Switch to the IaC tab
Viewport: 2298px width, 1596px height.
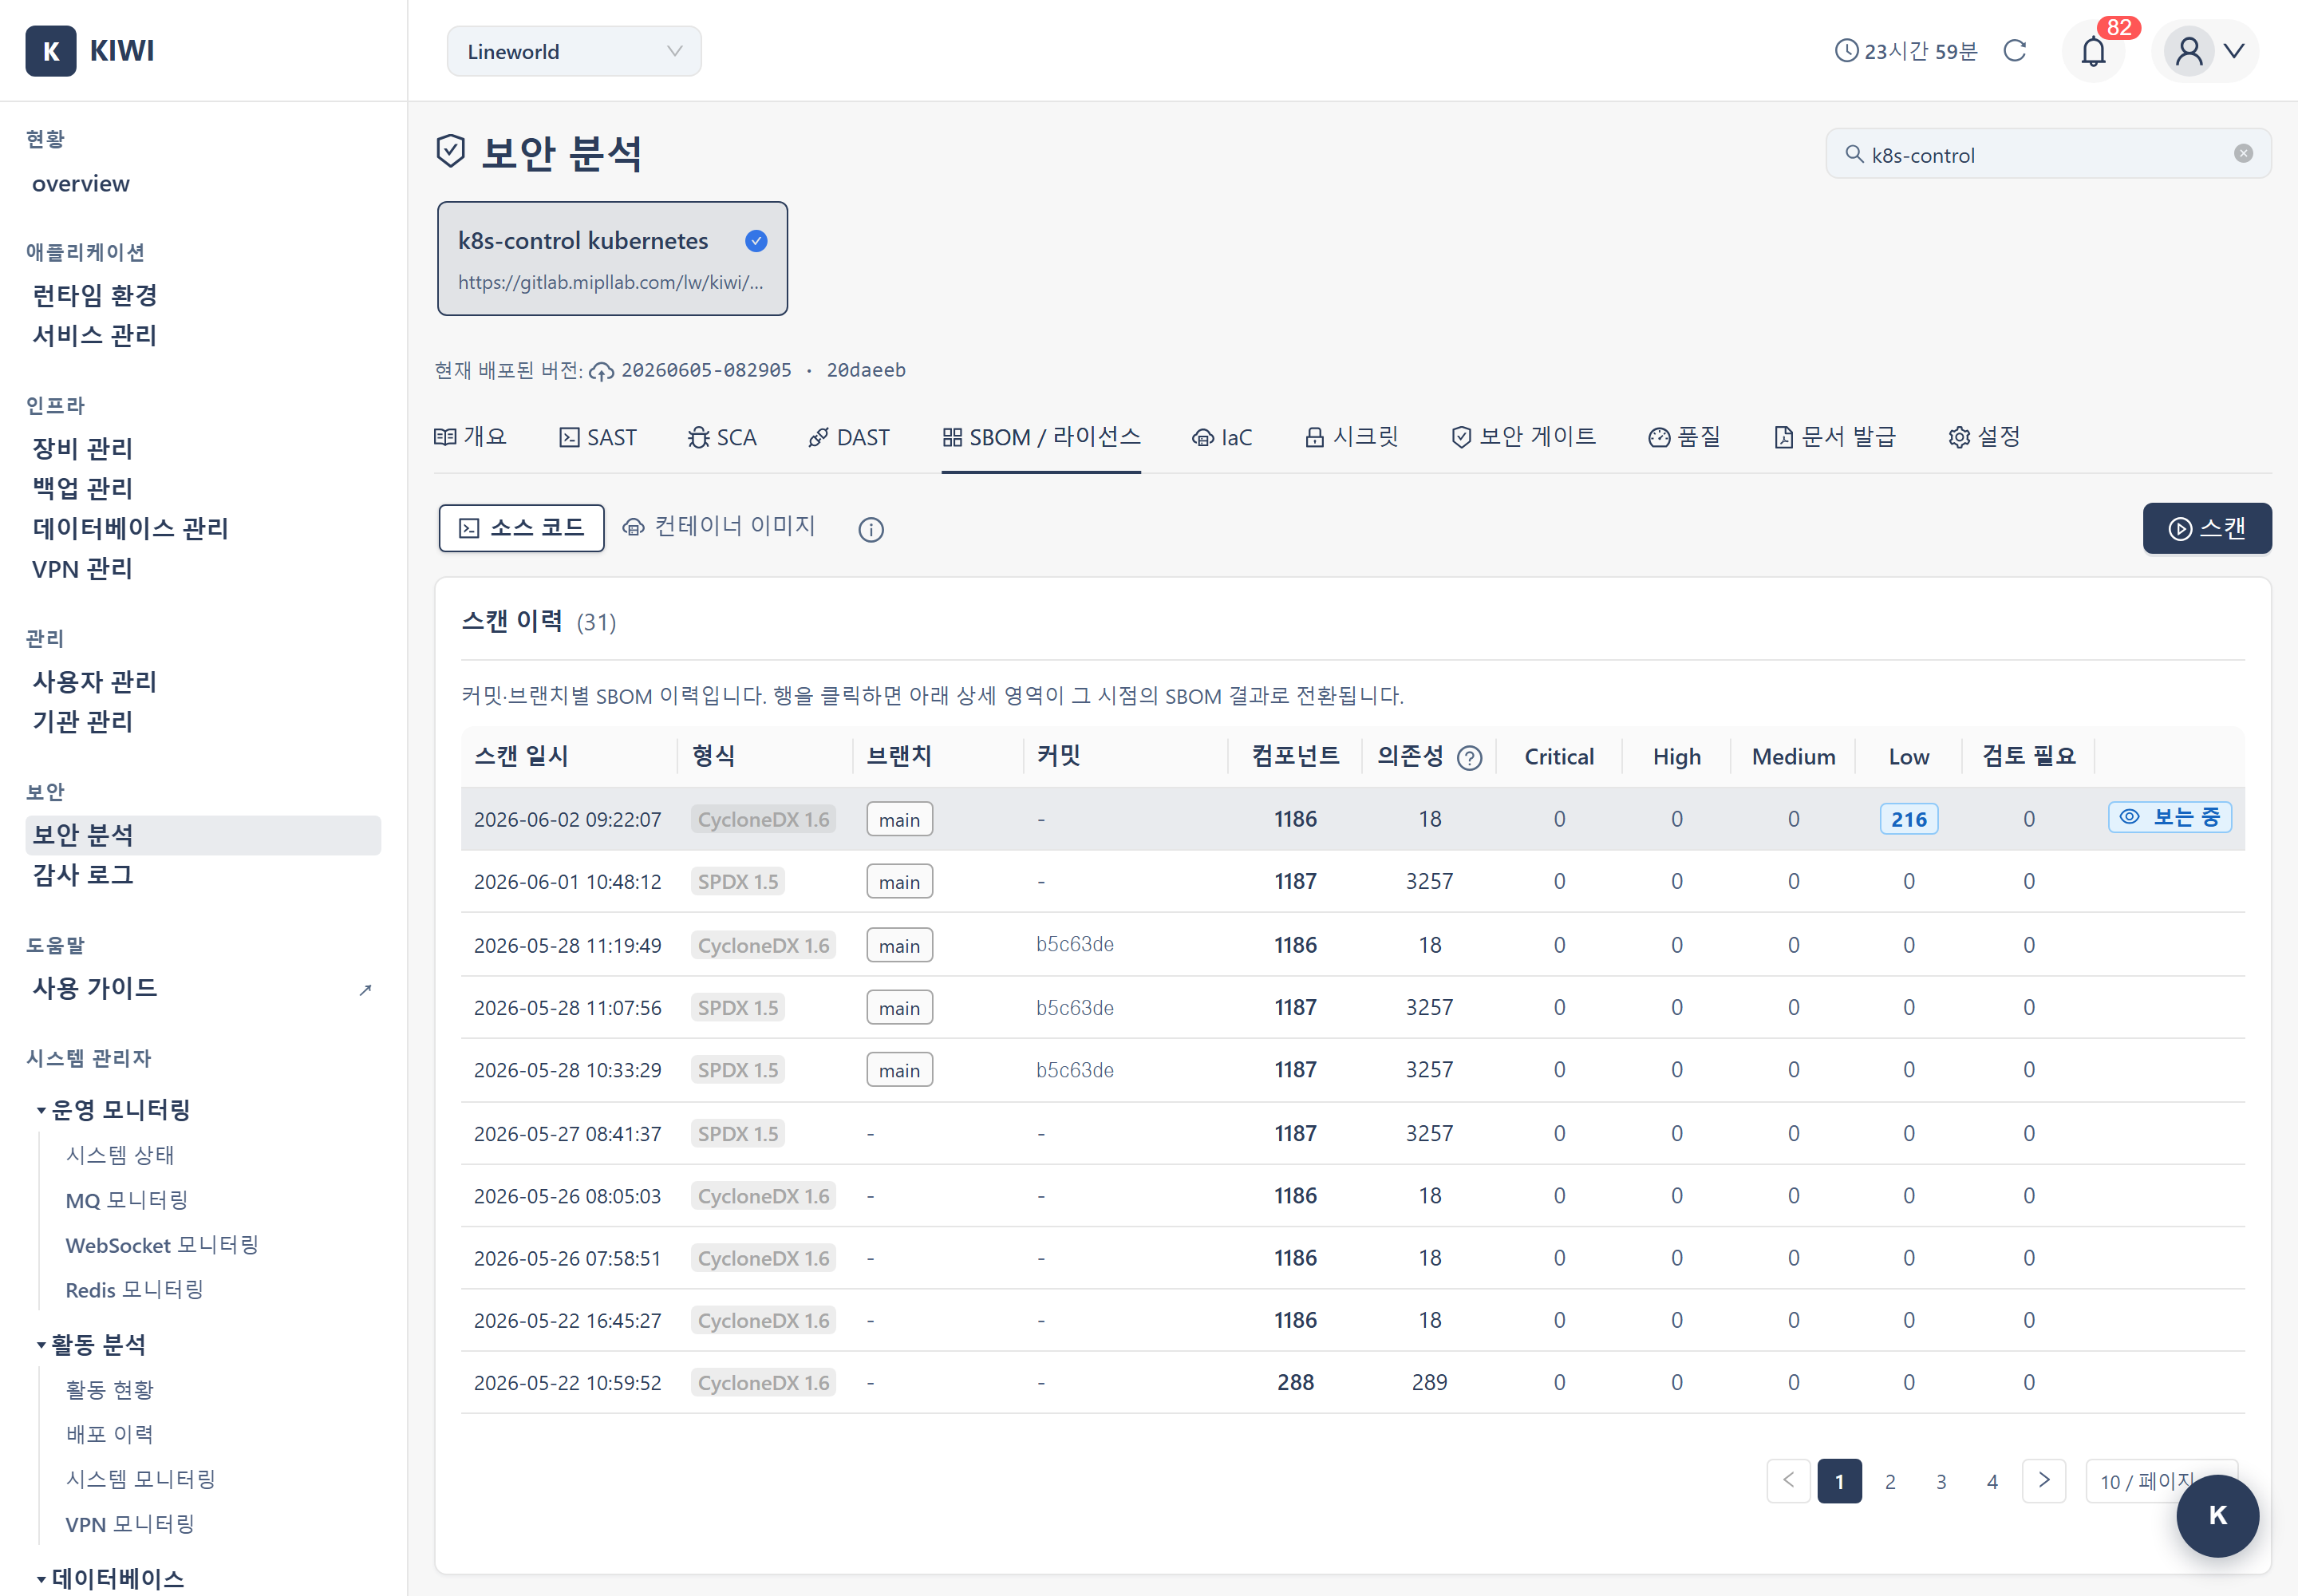click(1222, 437)
